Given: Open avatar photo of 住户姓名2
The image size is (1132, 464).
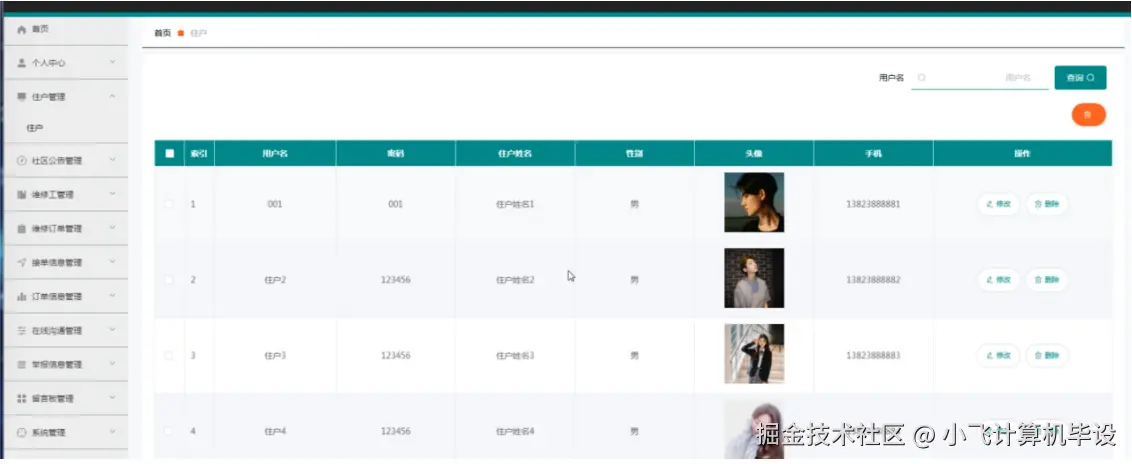Looking at the screenshot, I should (754, 278).
